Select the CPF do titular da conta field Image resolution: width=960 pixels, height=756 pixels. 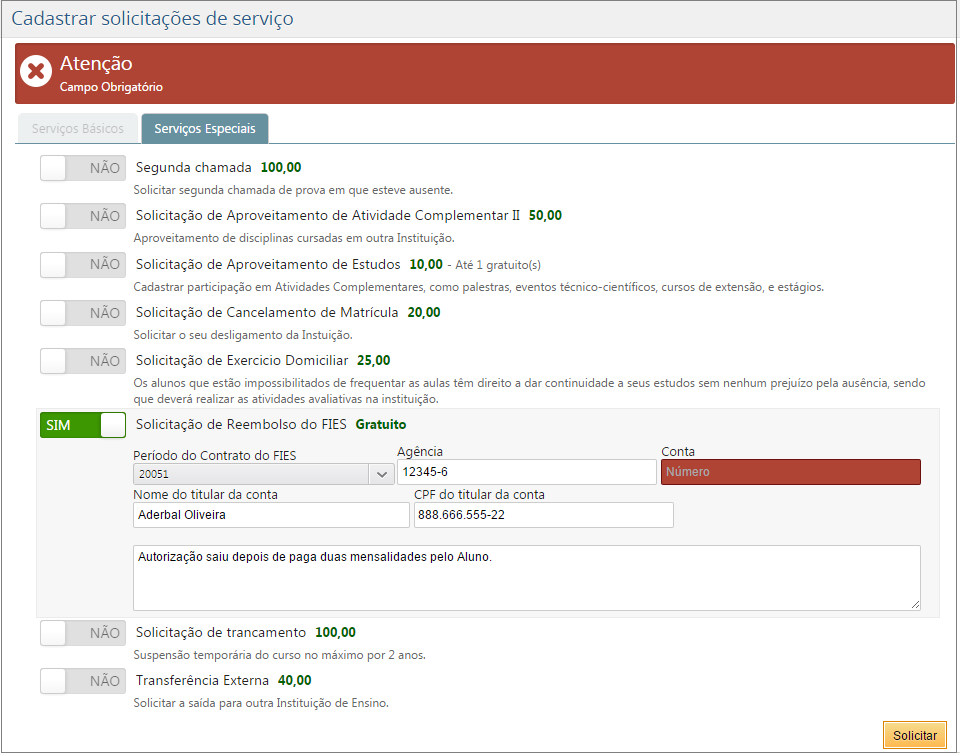click(543, 515)
